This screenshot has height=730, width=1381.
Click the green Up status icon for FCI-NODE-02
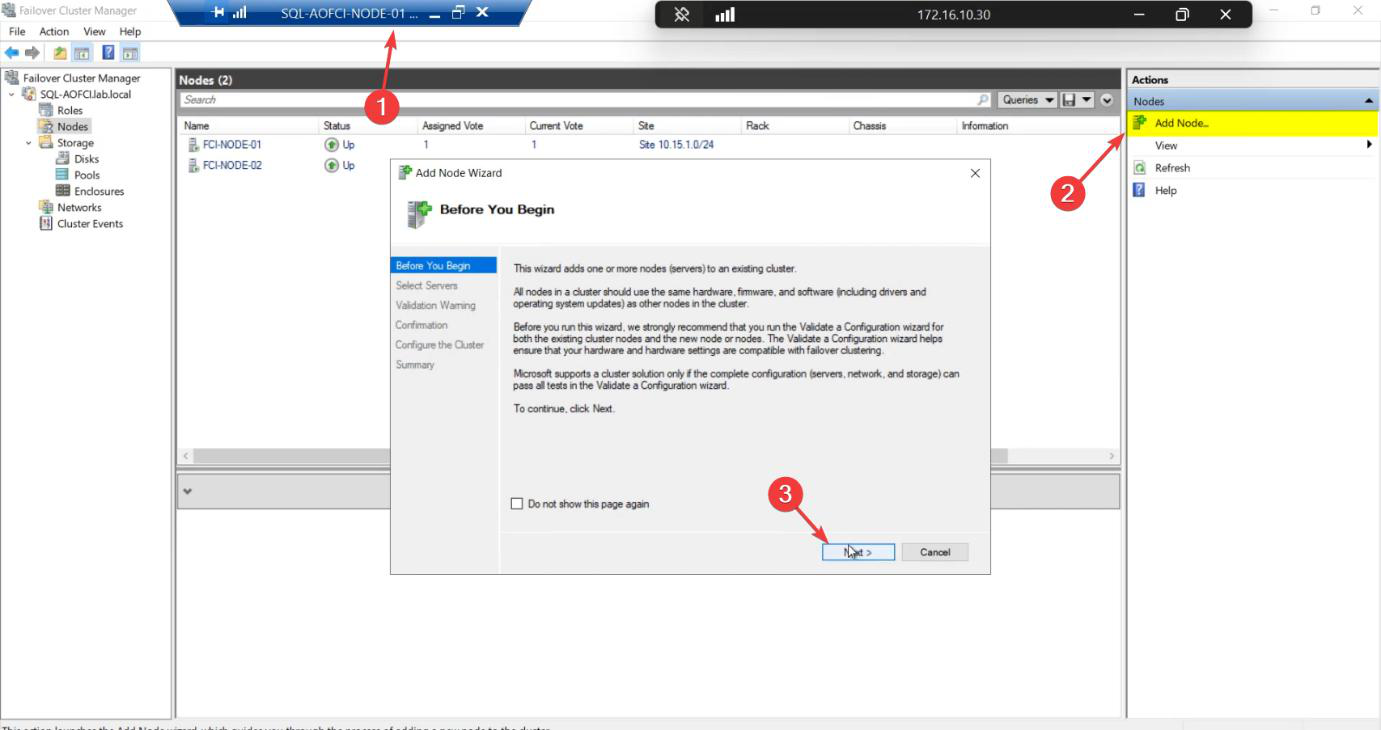point(331,165)
